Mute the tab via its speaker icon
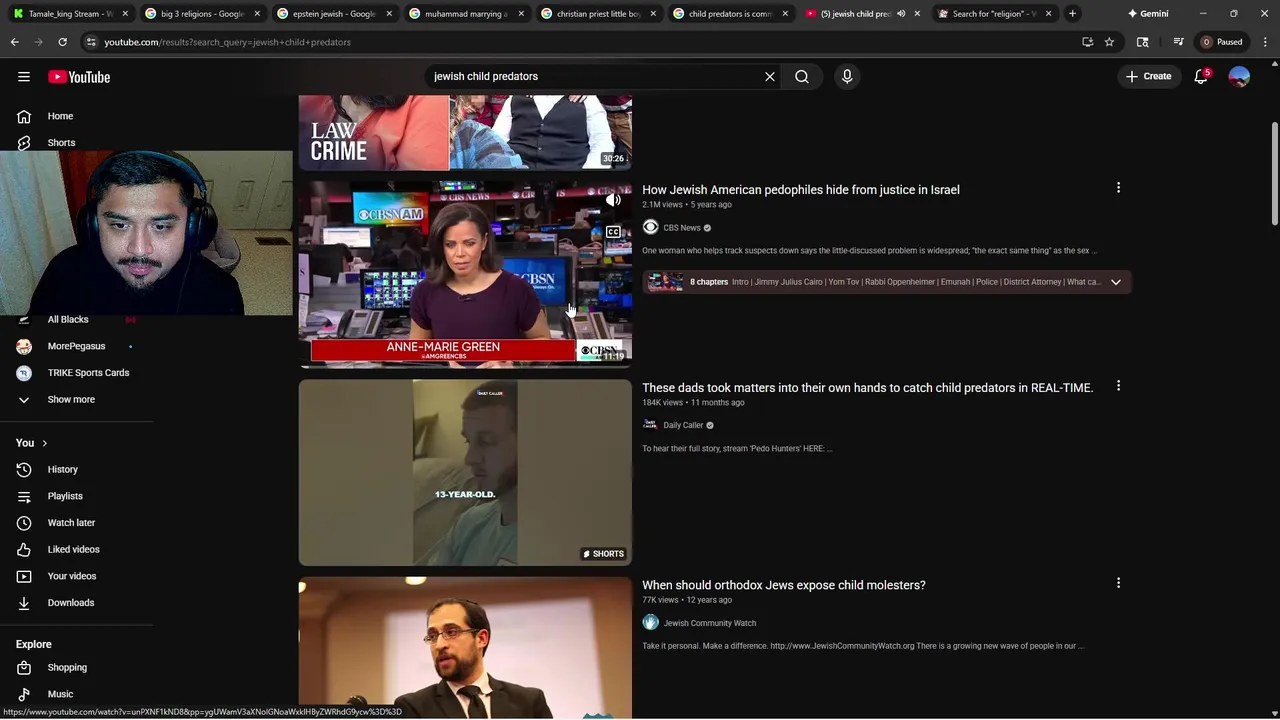This screenshot has width=1280, height=720. point(900,13)
